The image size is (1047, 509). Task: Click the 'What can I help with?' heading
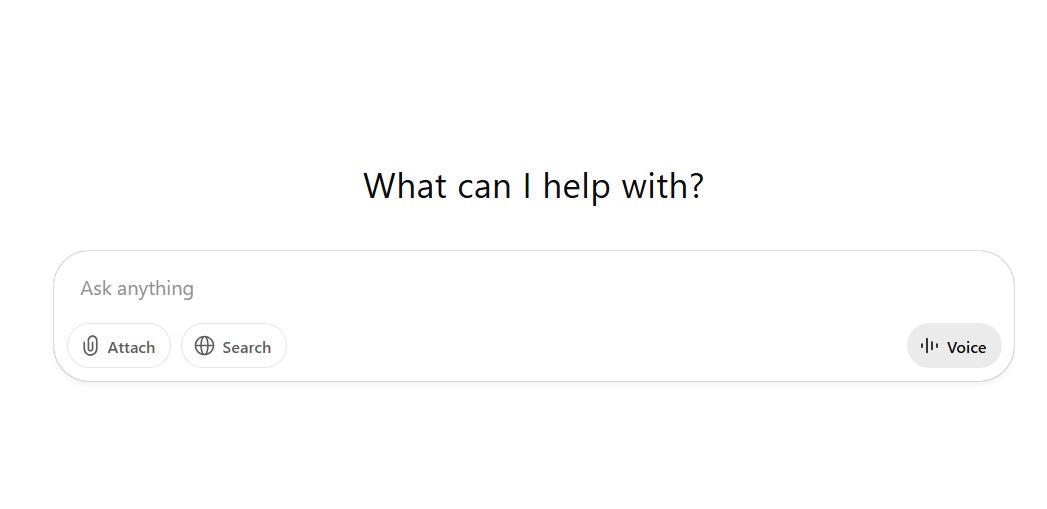pyautogui.click(x=533, y=186)
